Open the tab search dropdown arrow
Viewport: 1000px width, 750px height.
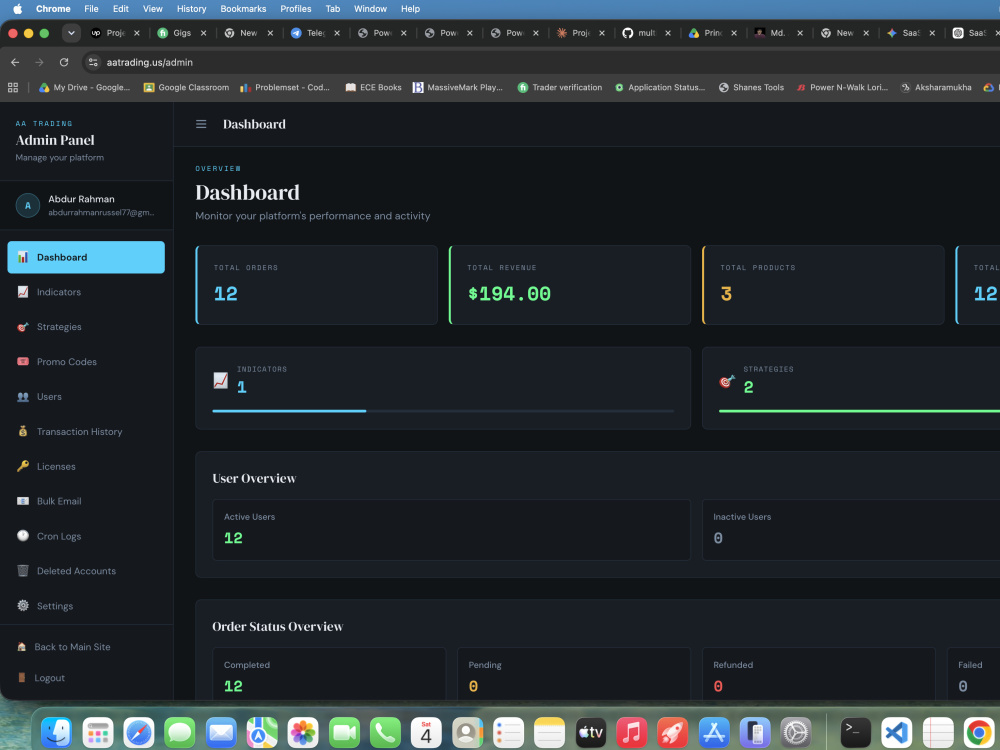click(x=71, y=33)
